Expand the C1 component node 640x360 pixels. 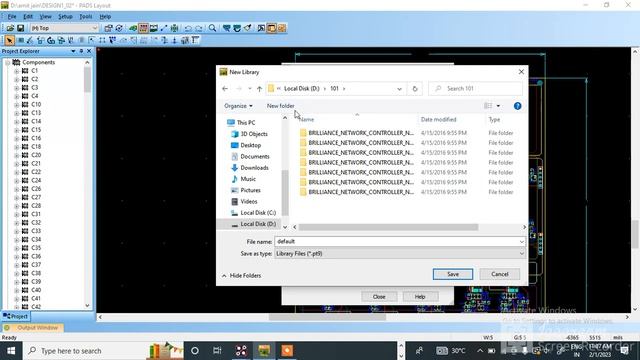pyautogui.click(x=16, y=71)
